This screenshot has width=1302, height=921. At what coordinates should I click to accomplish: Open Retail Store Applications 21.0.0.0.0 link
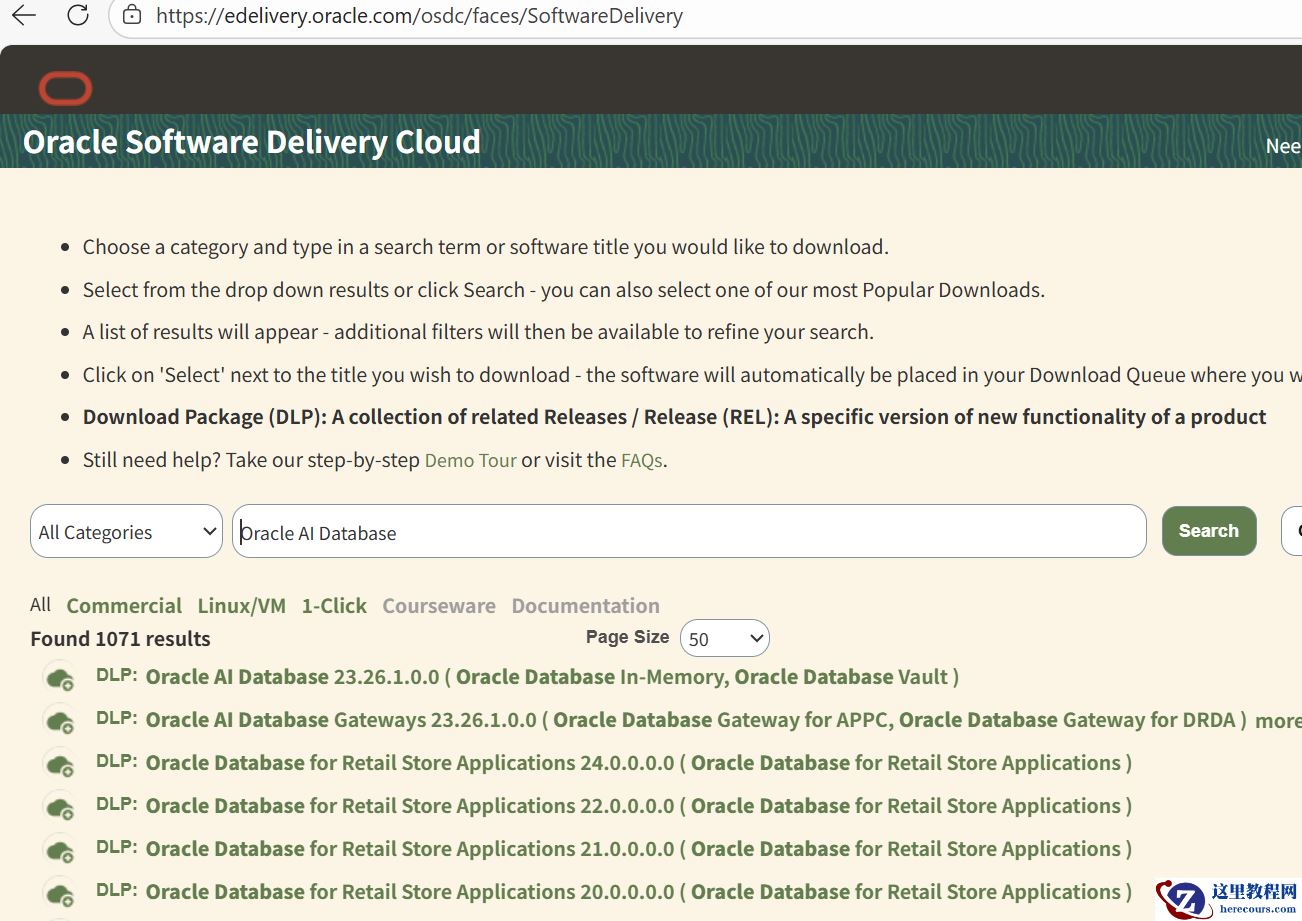(x=639, y=849)
